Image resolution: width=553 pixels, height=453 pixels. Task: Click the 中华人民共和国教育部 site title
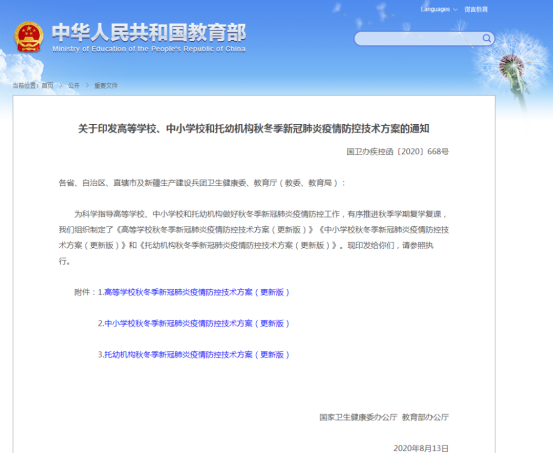149,32
